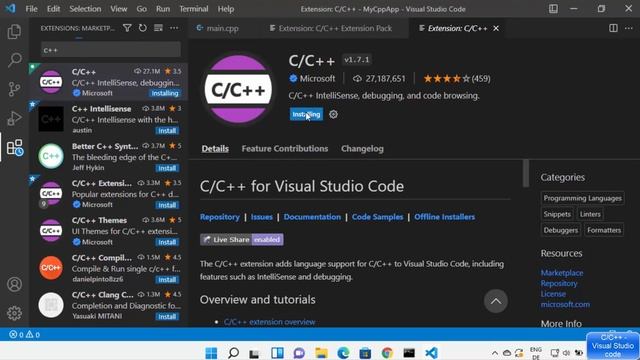Open the Terminal menu
640x360 pixels.
(x=193, y=9)
